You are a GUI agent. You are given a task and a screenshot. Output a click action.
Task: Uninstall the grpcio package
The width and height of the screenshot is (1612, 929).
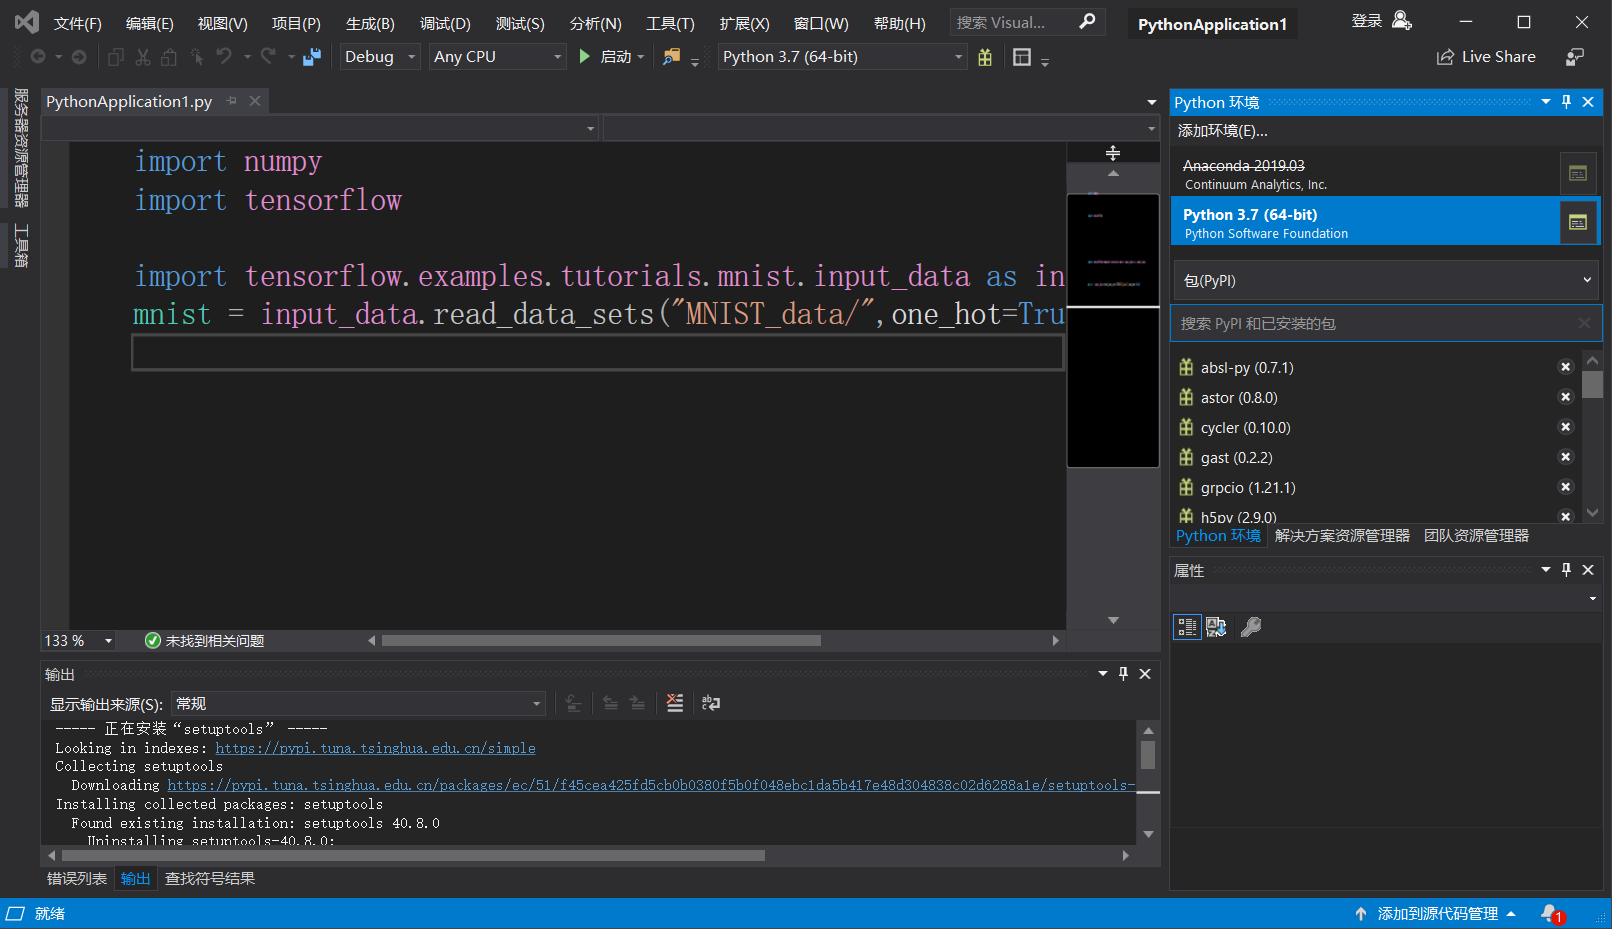point(1566,487)
